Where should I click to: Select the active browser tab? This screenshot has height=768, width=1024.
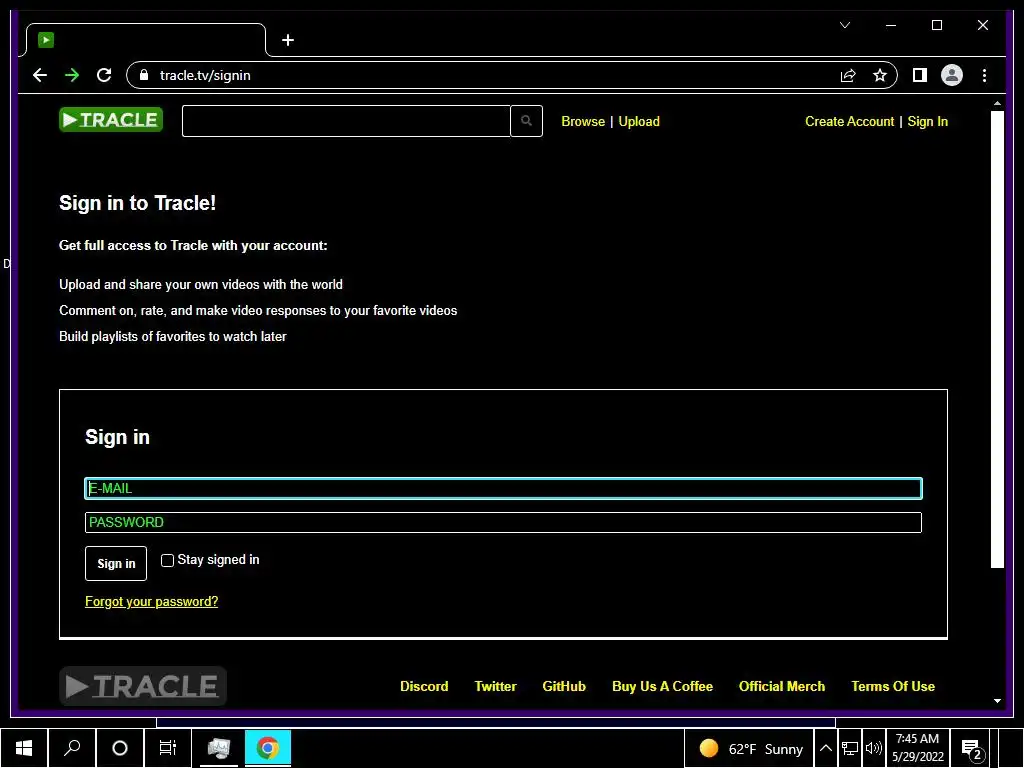[145, 40]
